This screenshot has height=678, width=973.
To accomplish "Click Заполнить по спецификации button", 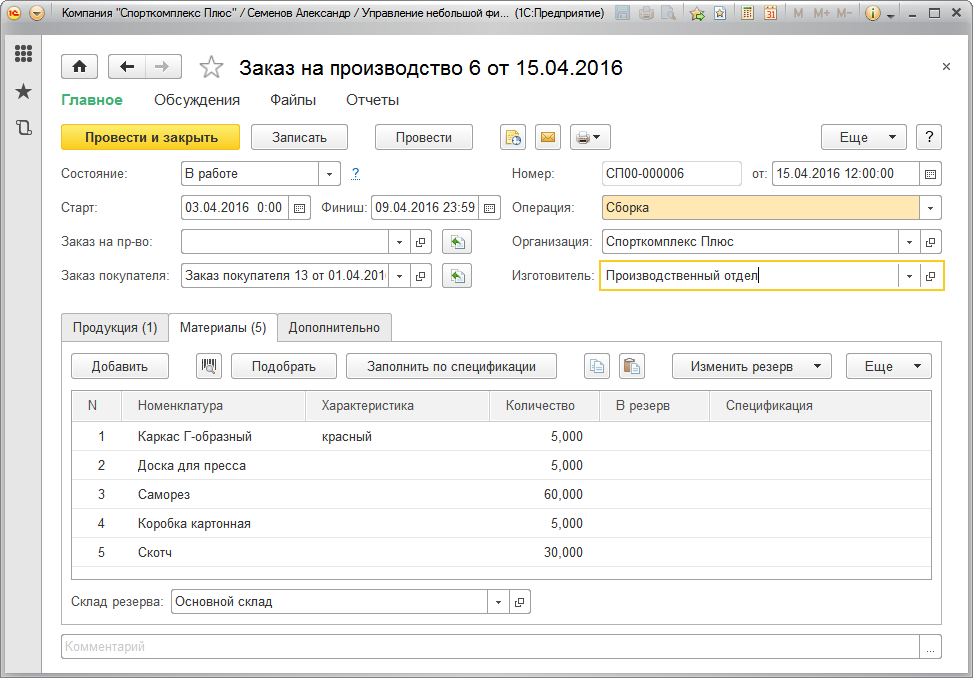I will click(x=450, y=366).
